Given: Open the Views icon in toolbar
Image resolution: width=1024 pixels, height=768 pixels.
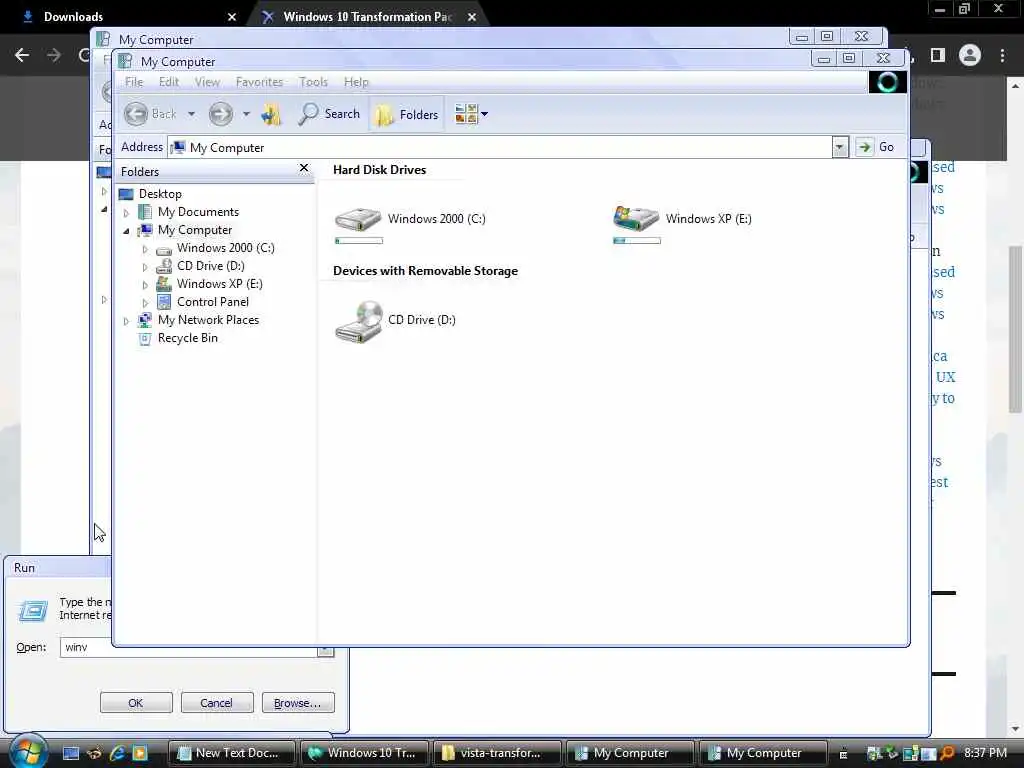Looking at the screenshot, I should click(466, 114).
